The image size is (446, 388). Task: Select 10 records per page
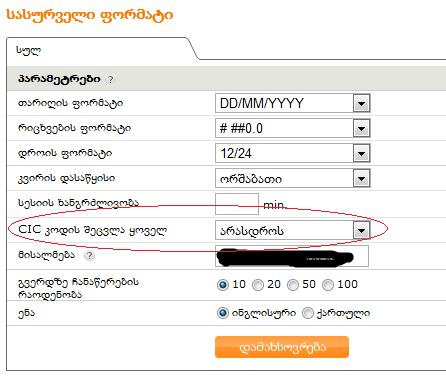pos(223,285)
